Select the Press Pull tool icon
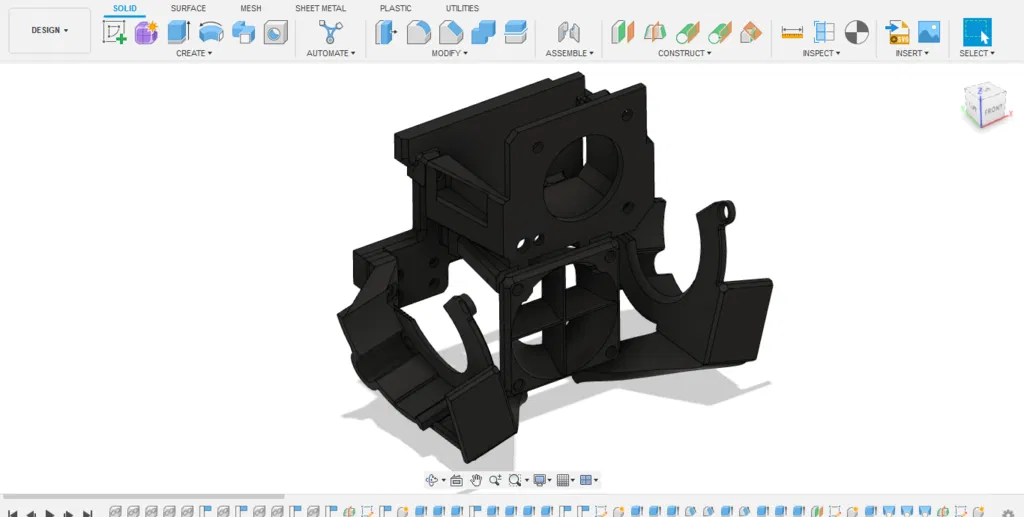This screenshot has width=1024, height=517. pos(387,32)
